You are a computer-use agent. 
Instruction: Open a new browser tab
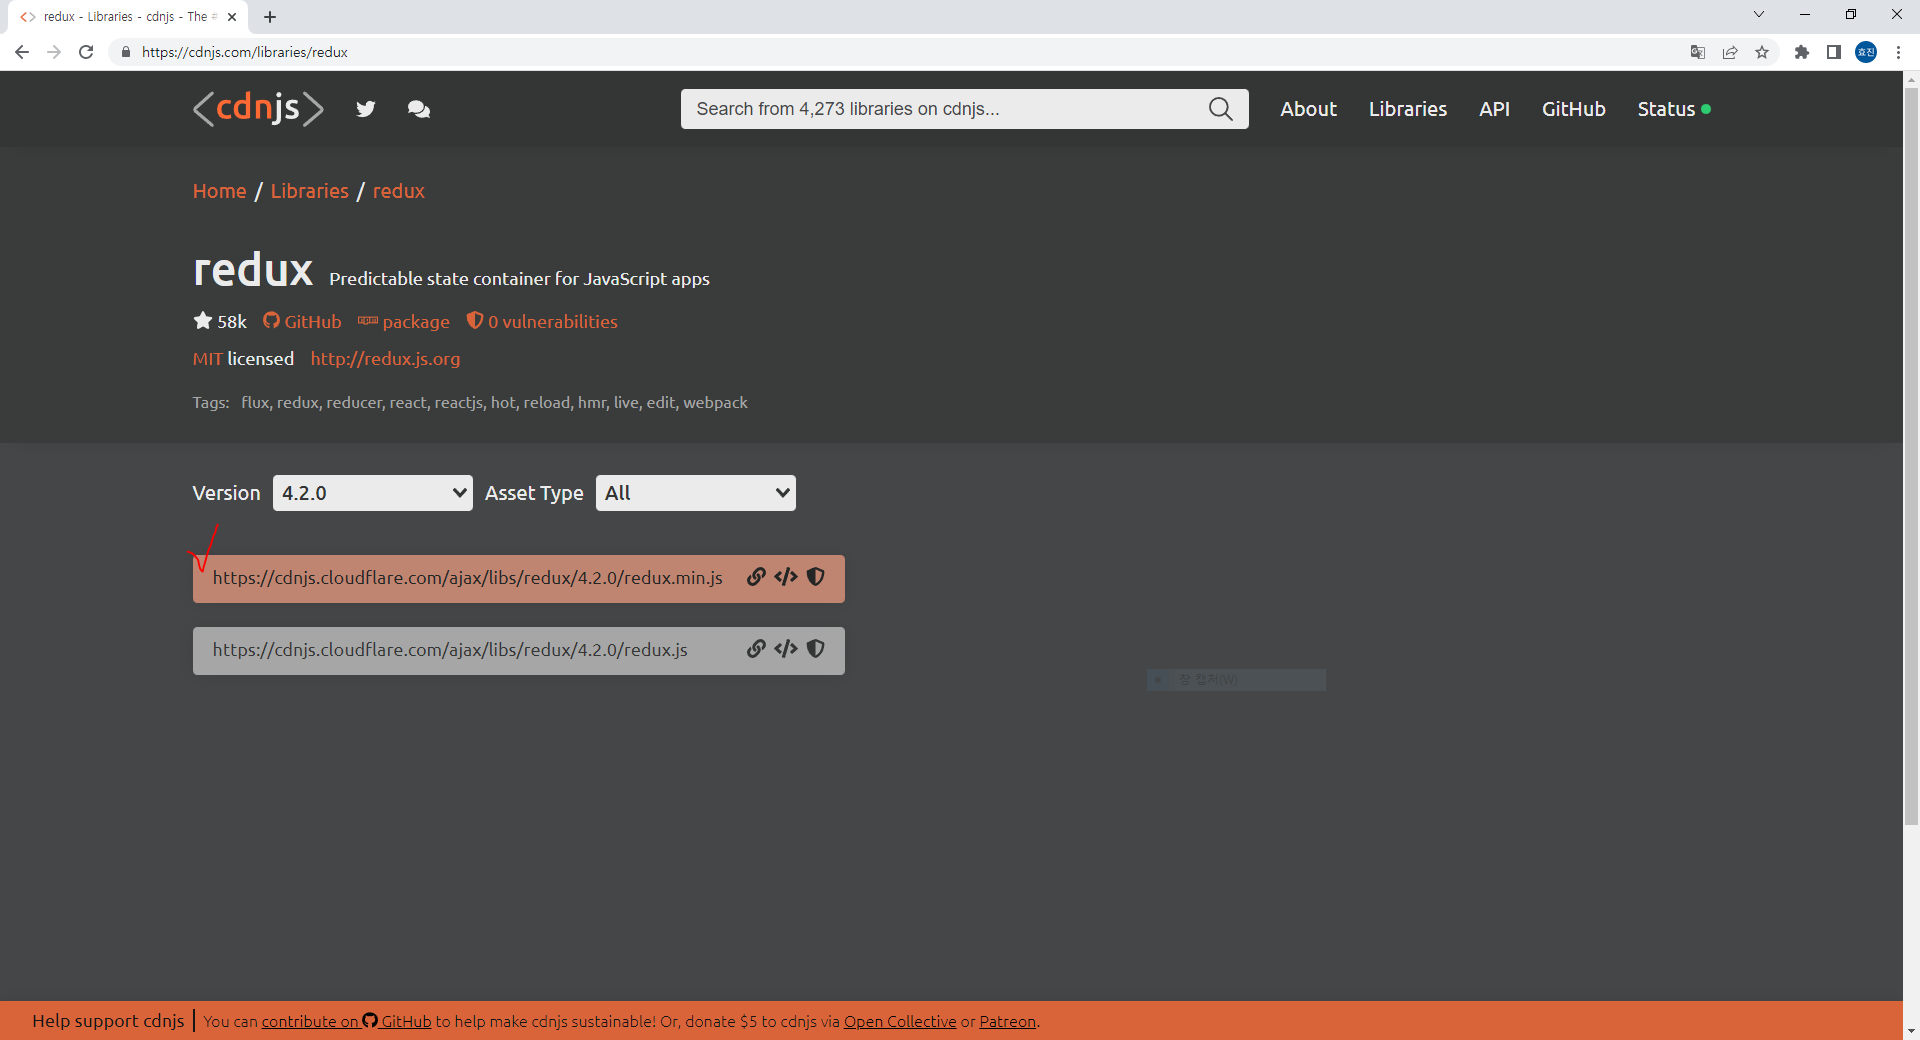[270, 17]
